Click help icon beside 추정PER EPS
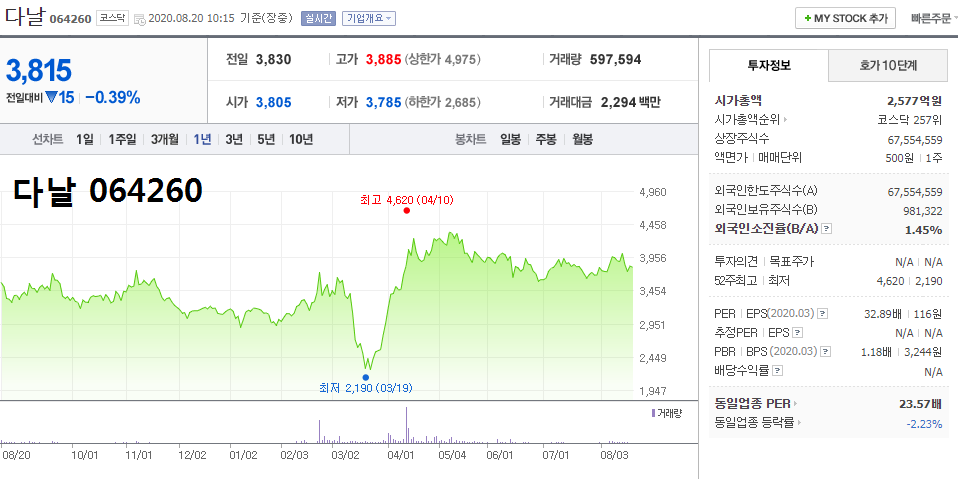The width and height of the screenshot is (958, 479). 797,333
